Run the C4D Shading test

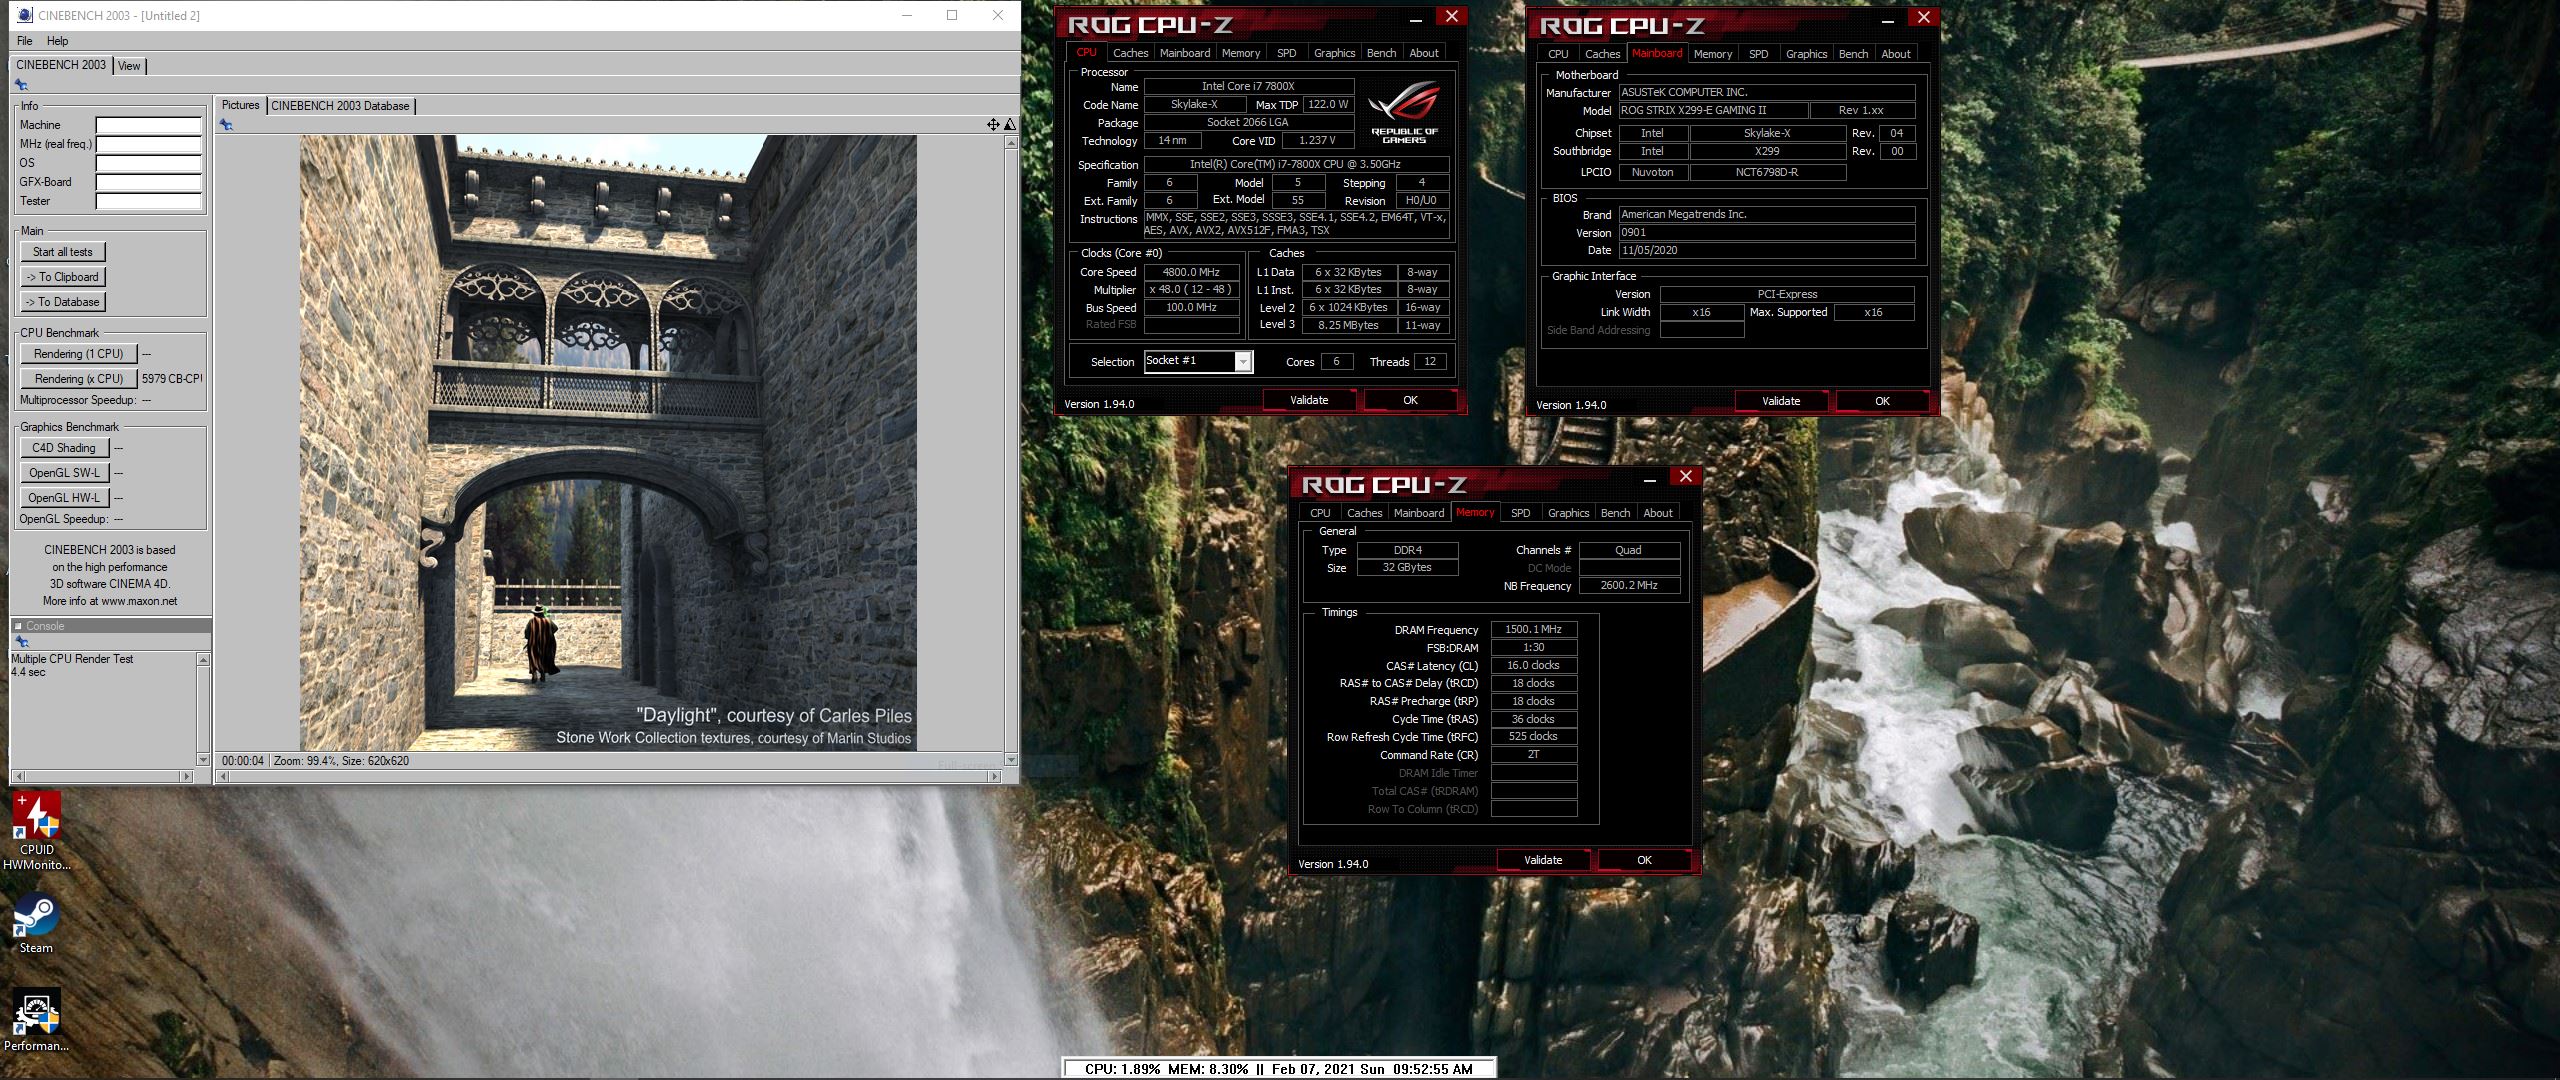64,448
